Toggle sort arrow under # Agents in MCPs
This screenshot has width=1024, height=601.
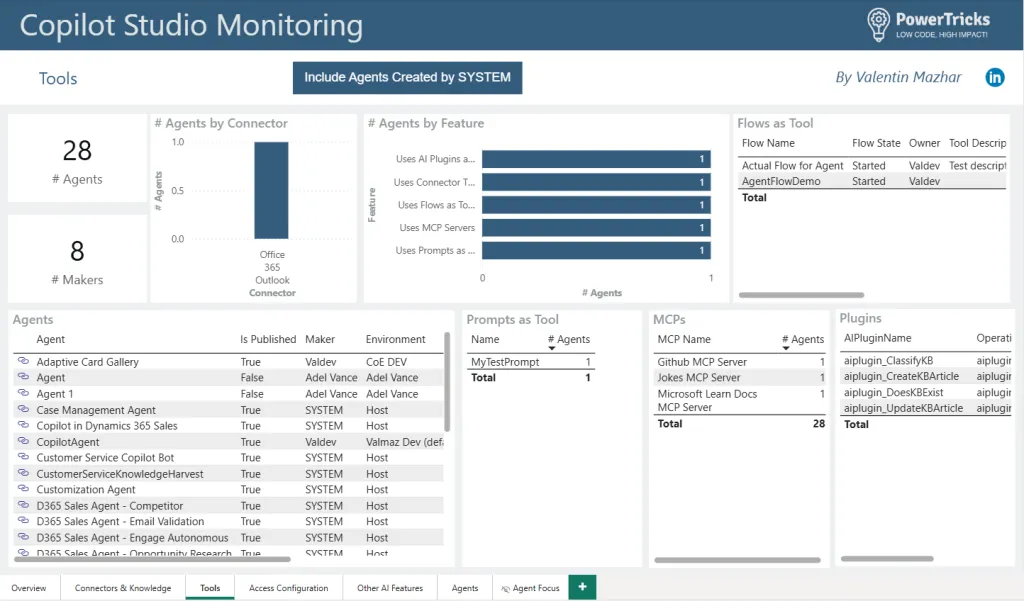coord(786,348)
